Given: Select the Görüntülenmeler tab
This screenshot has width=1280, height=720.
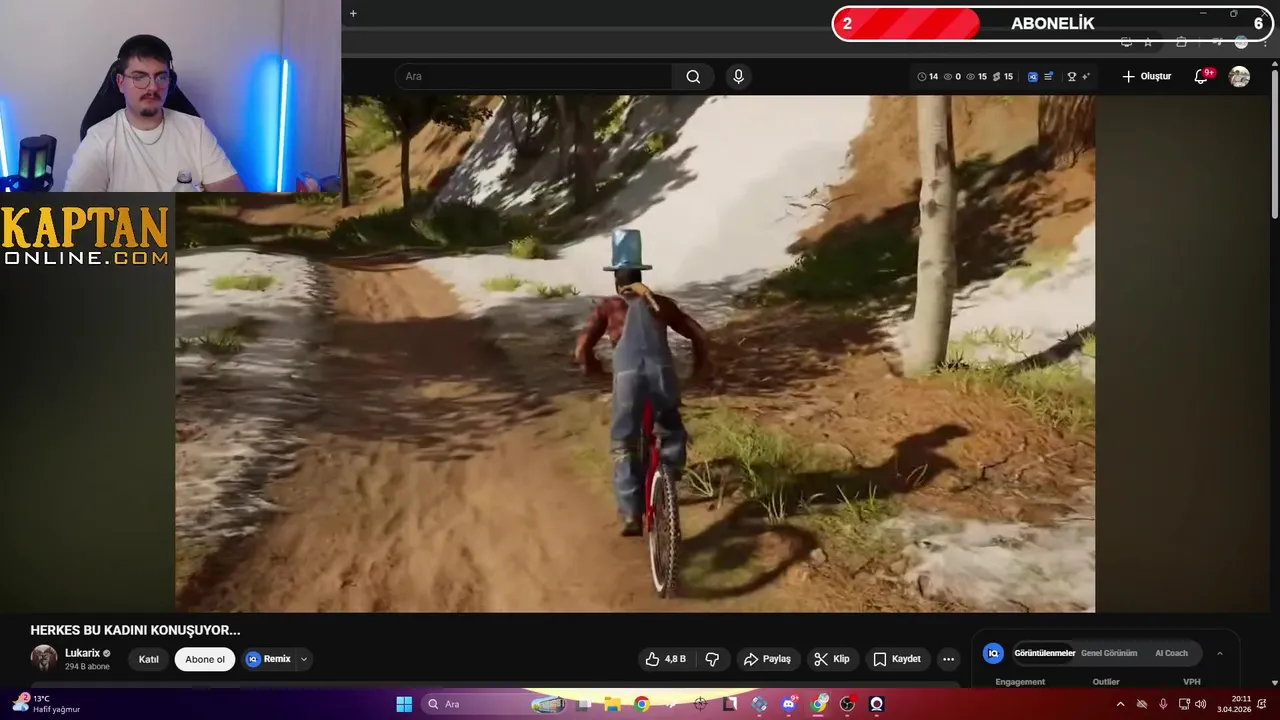Looking at the screenshot, I should click(1044, 653).
